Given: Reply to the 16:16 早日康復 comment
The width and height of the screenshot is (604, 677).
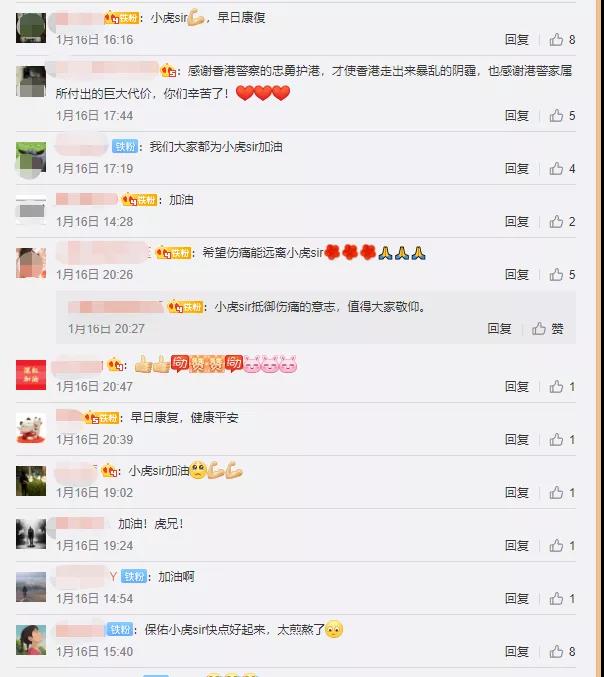Looking at the screenshot, I should point(517,40).
